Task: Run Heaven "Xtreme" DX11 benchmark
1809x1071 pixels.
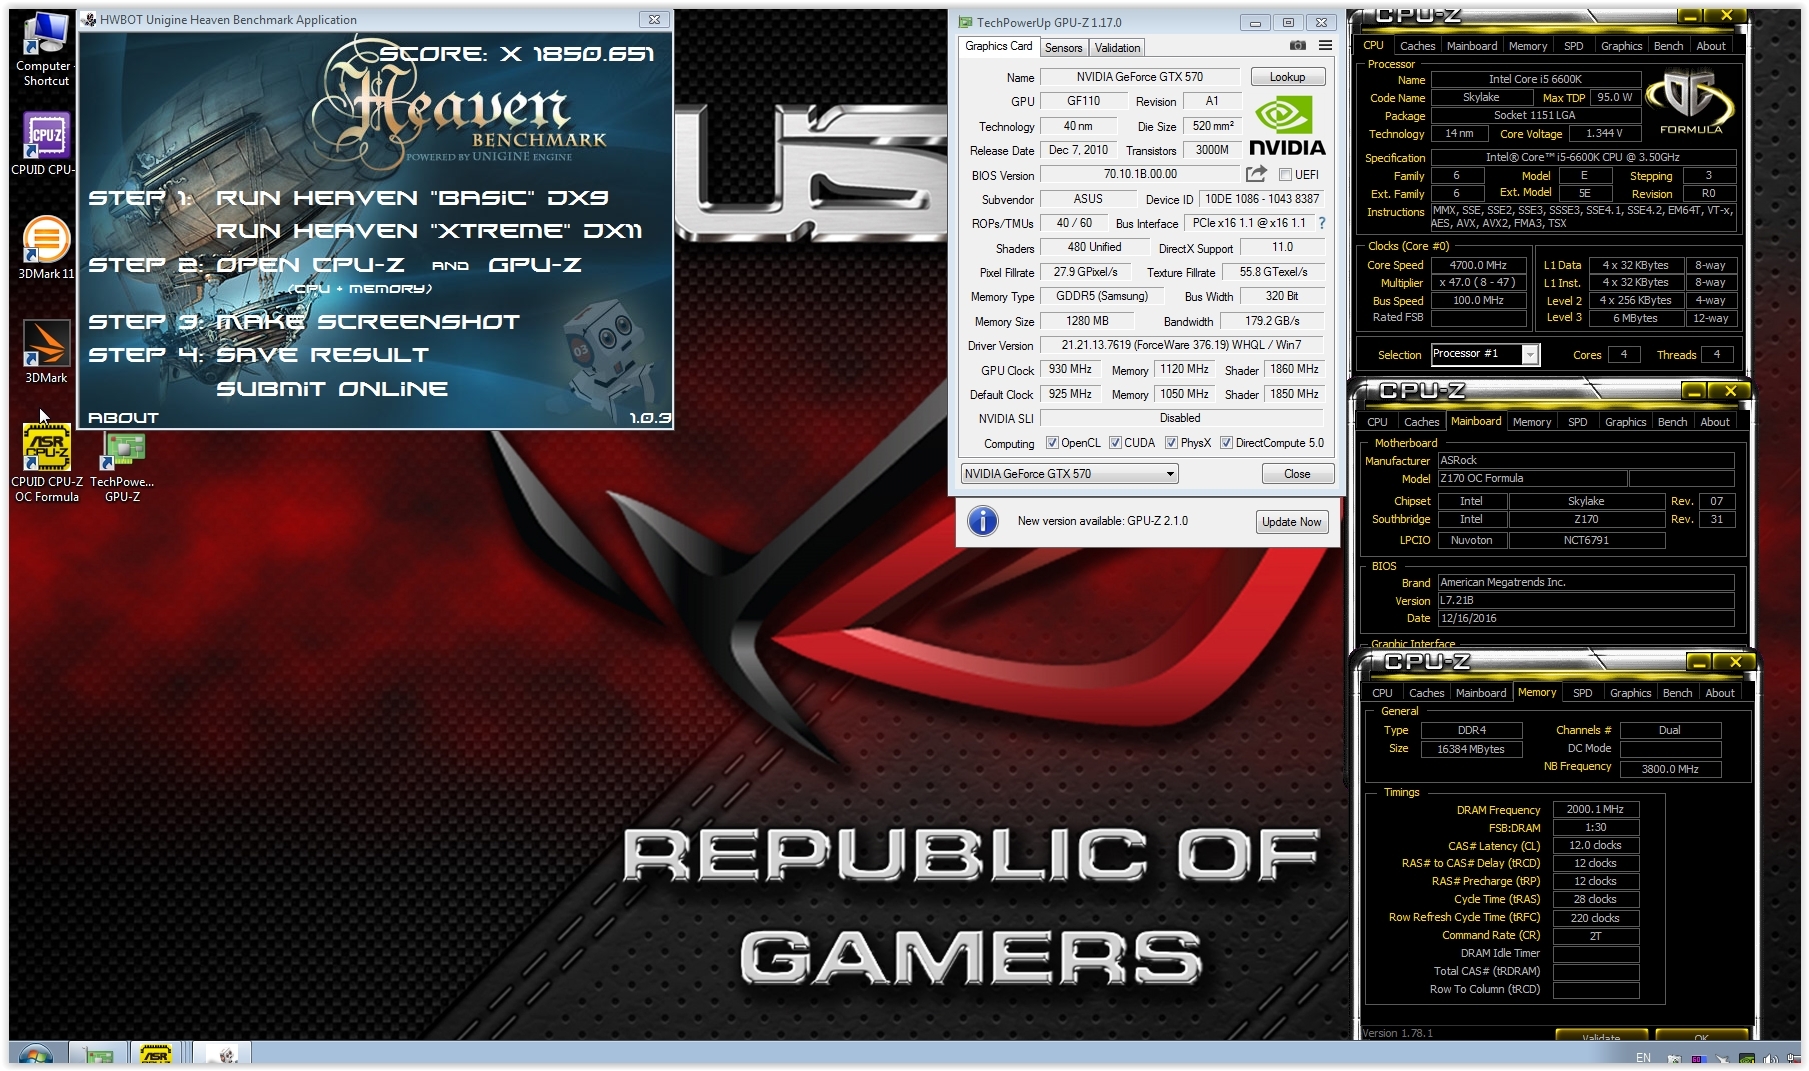Action: [429, 231]
